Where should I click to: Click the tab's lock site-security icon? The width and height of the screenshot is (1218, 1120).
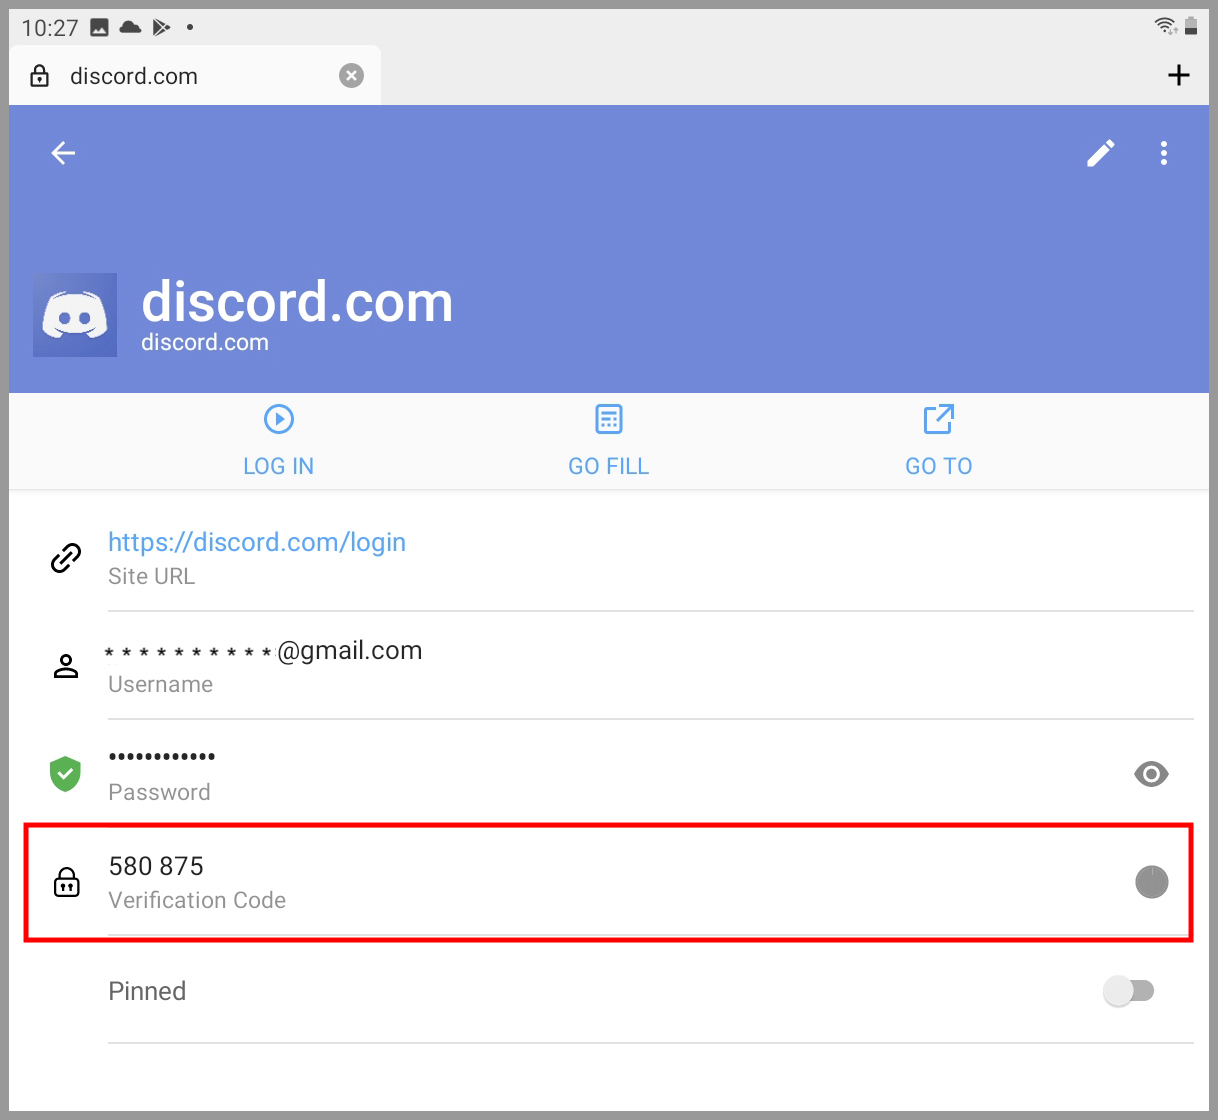point(40,76)
